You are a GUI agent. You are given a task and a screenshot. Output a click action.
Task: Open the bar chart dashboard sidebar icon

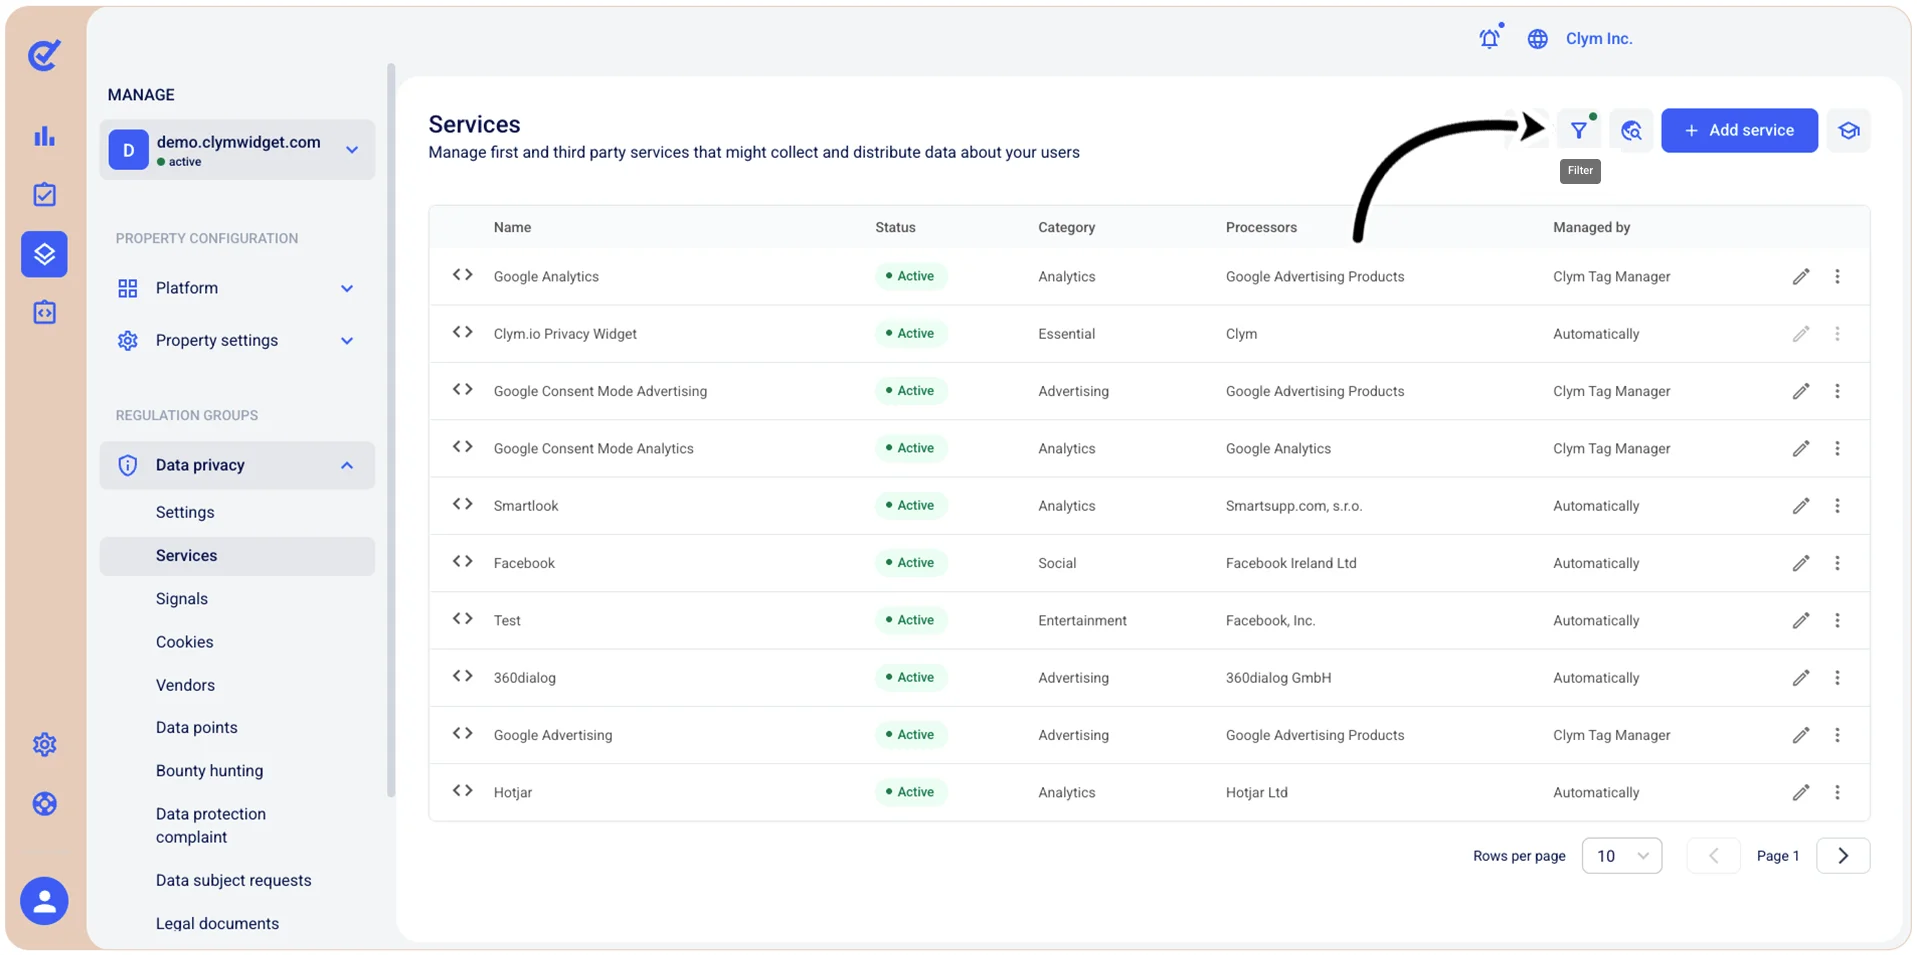44,137
